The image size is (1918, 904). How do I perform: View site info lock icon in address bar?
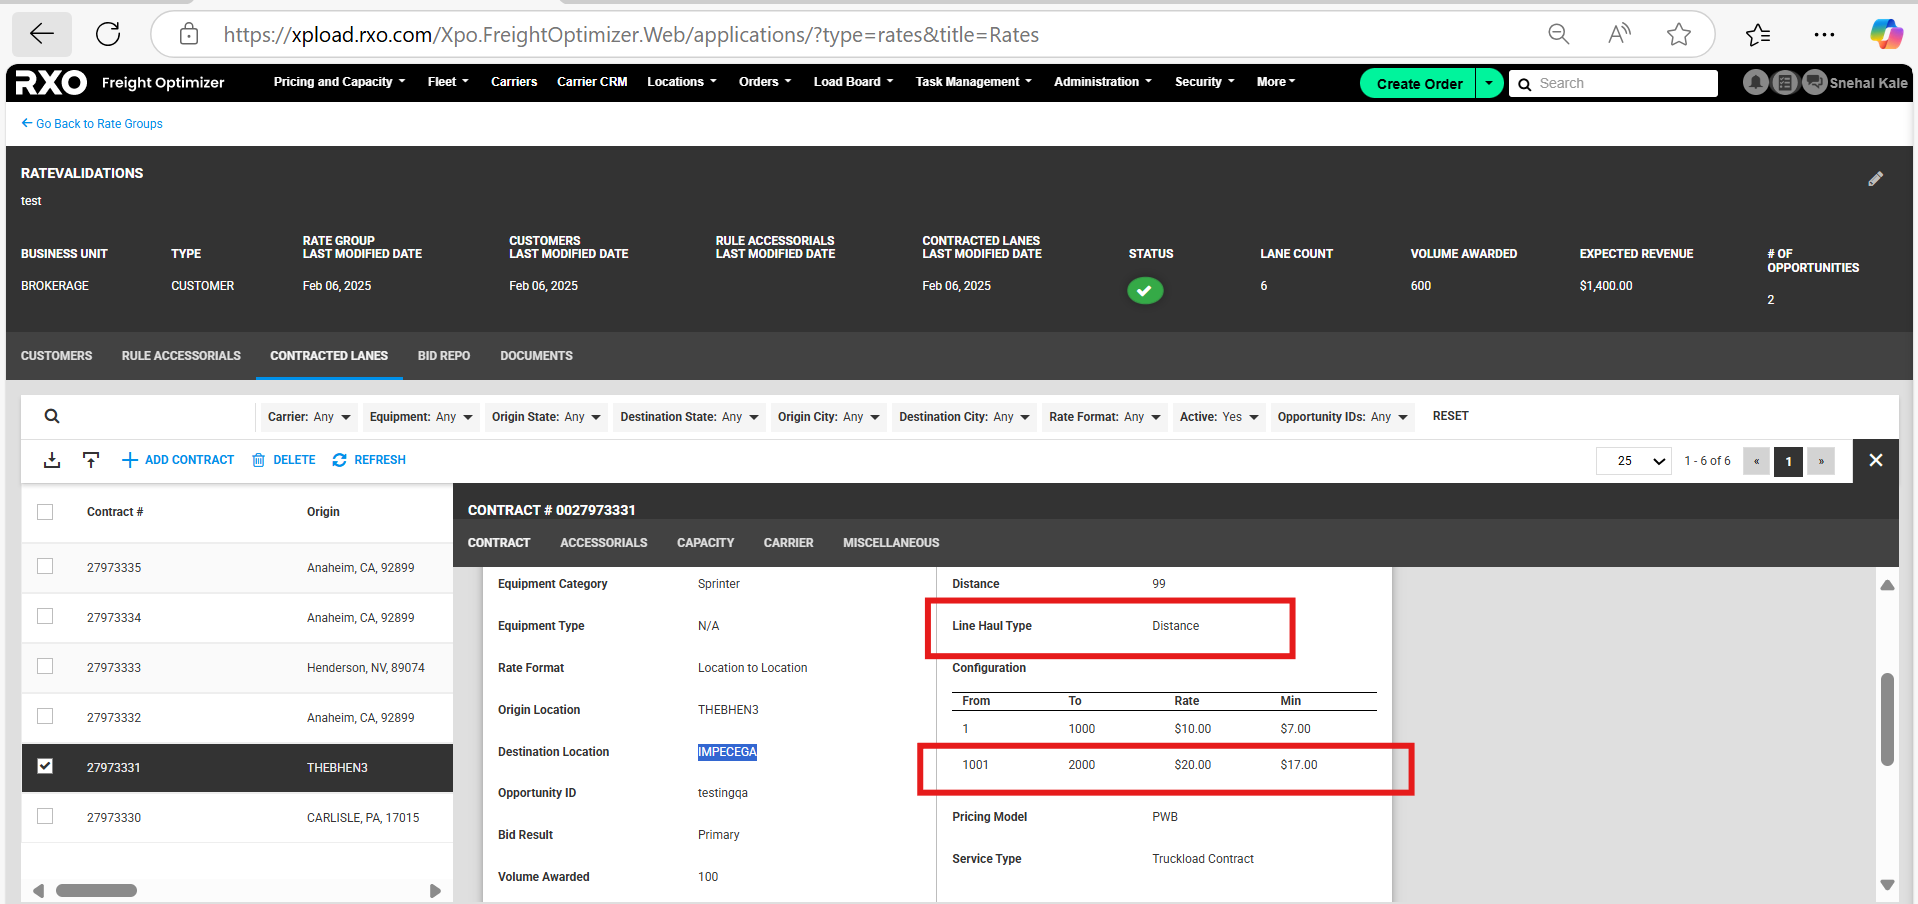189,35
